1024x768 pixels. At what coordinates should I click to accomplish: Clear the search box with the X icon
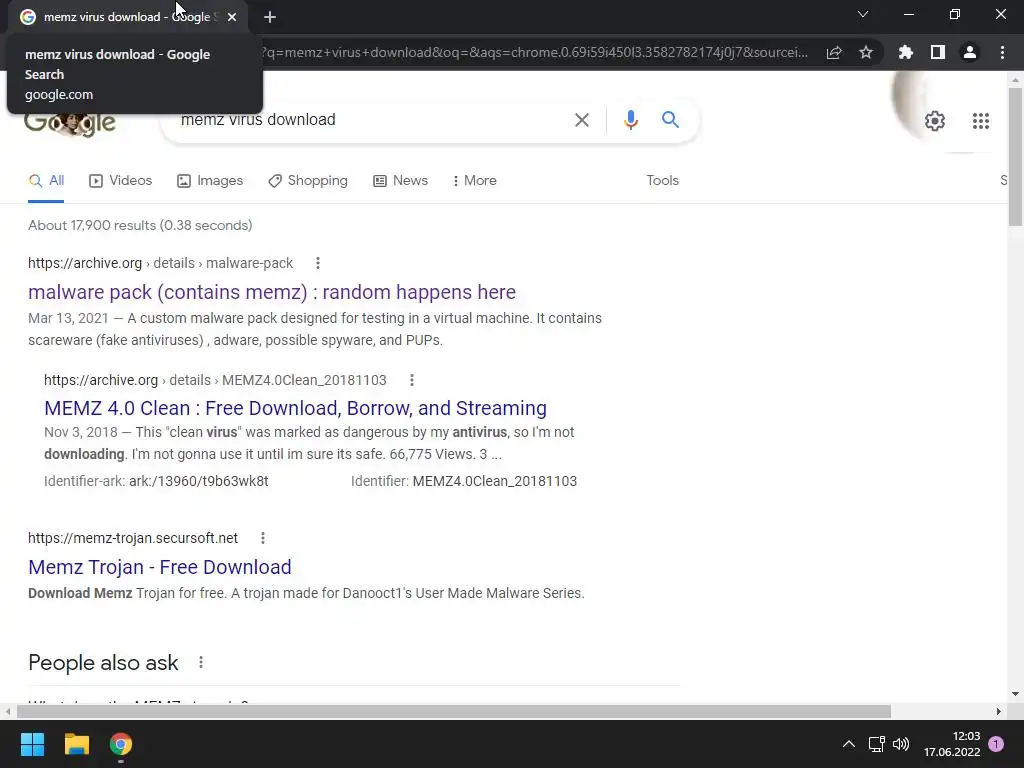[581, 120]
